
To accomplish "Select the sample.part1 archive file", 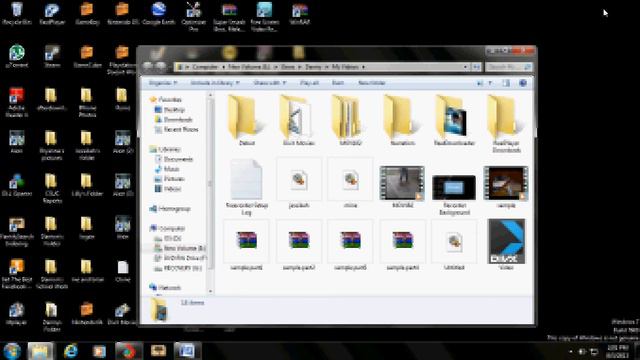I will (247, 245).
